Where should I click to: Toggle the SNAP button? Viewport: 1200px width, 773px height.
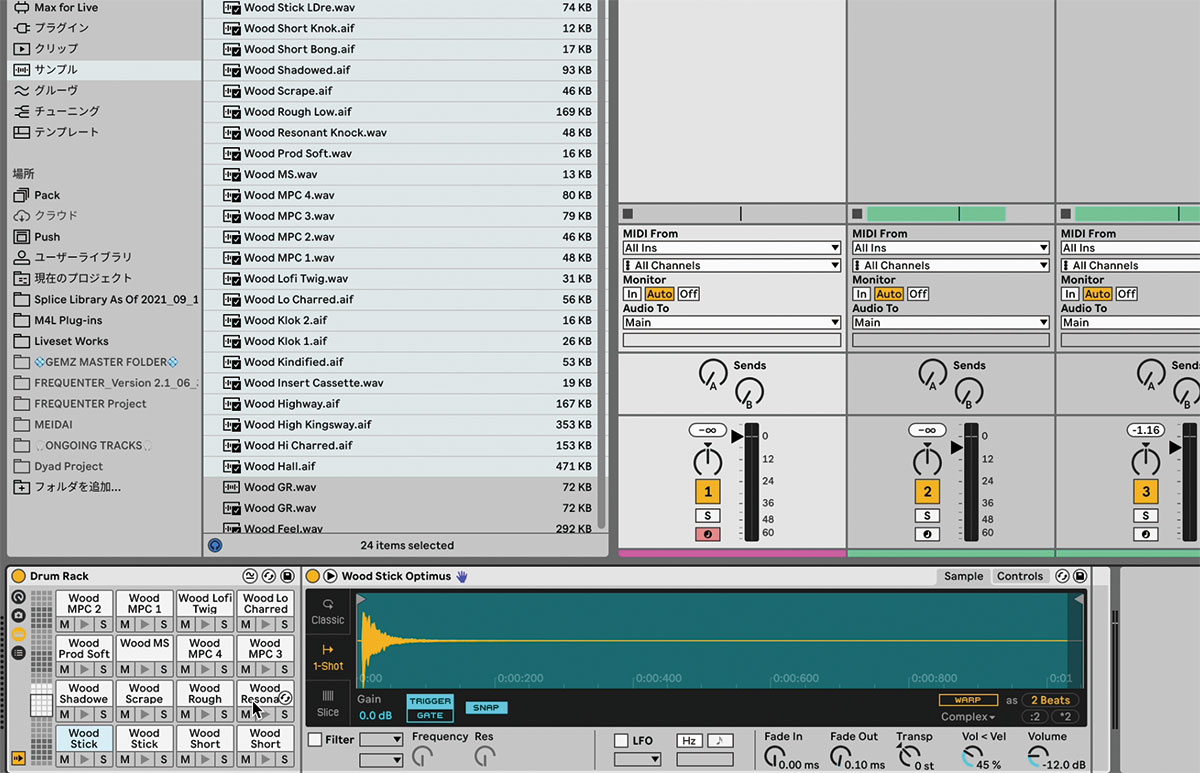click(x=486, y=708)
